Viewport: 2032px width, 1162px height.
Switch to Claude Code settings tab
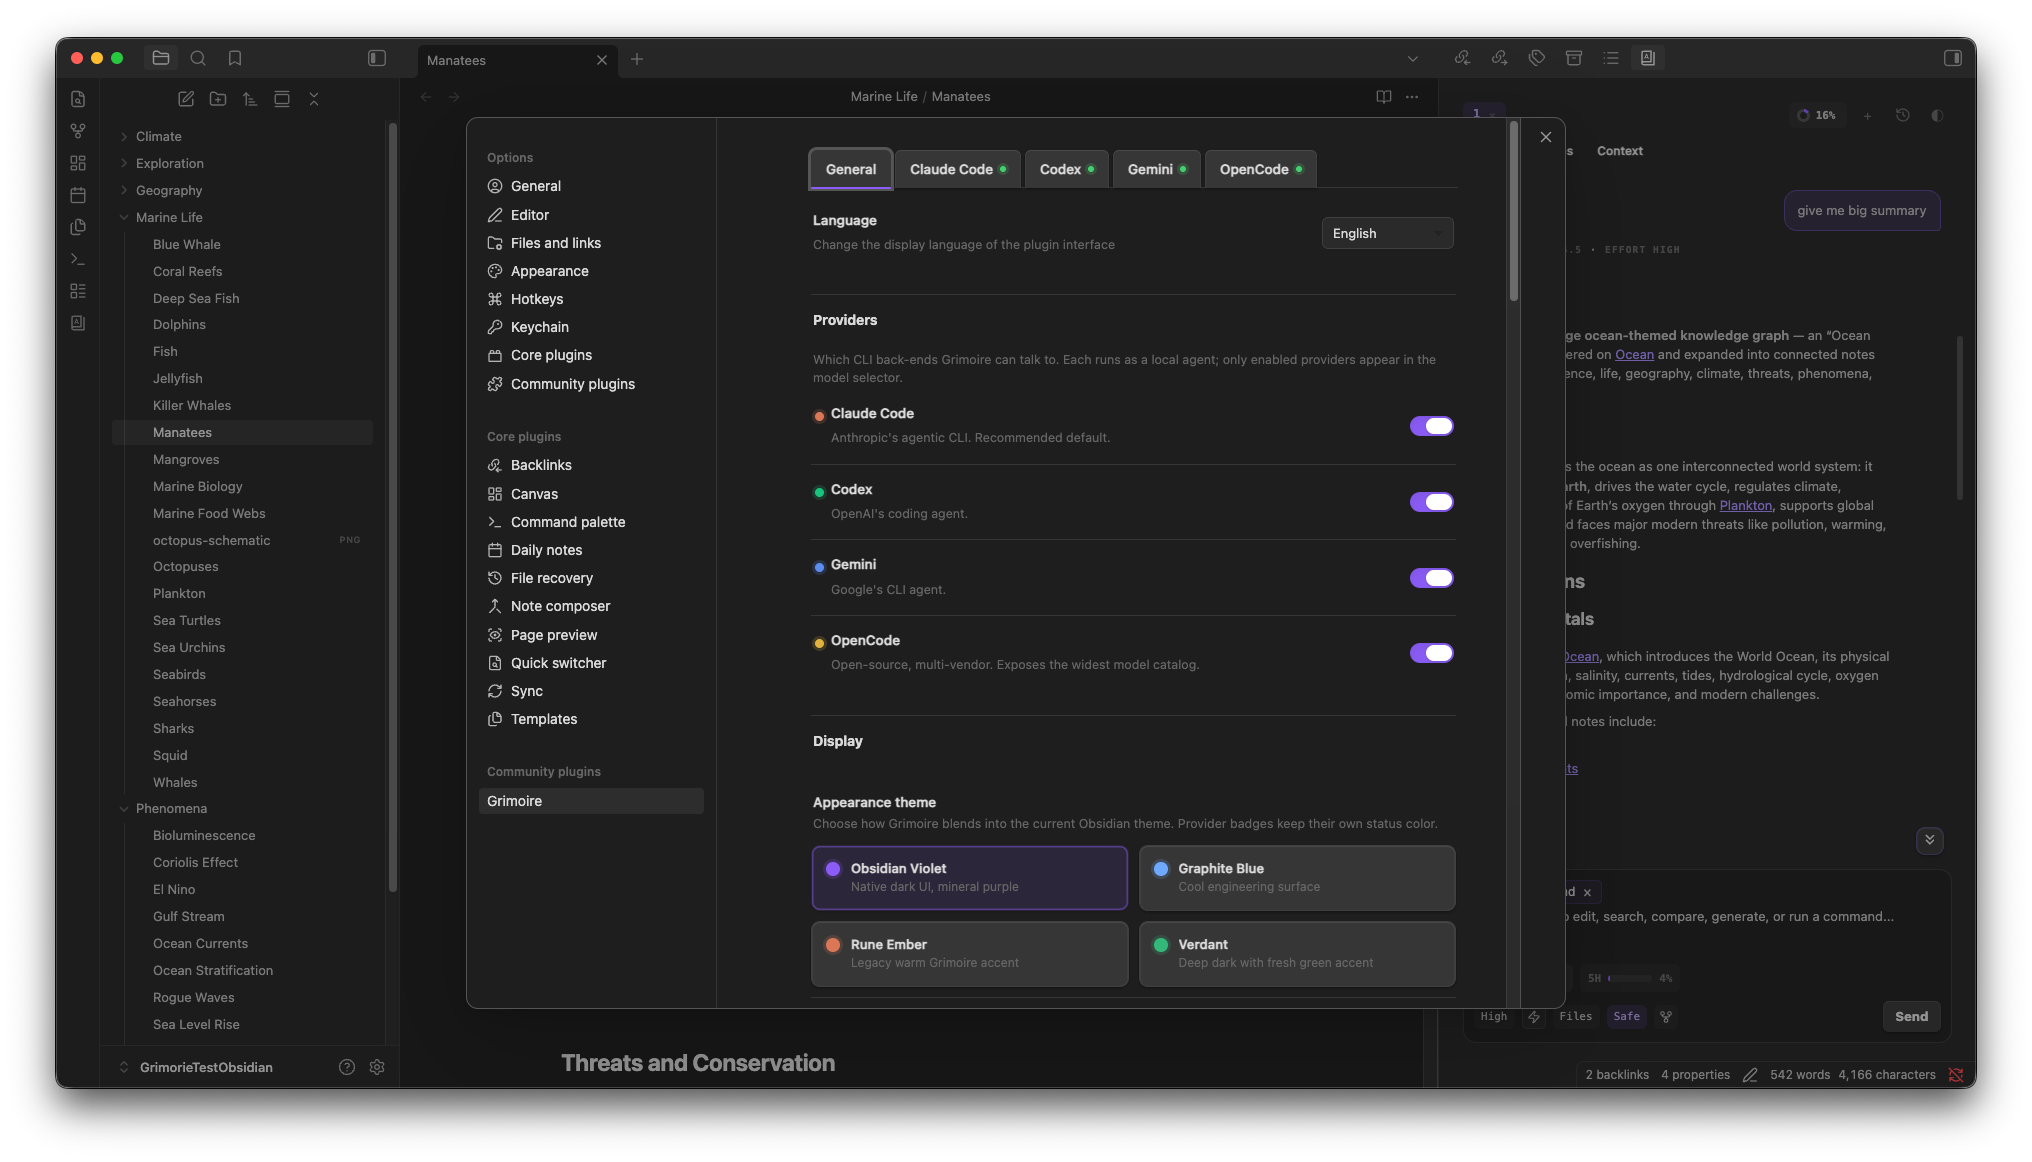click(958, 169)
